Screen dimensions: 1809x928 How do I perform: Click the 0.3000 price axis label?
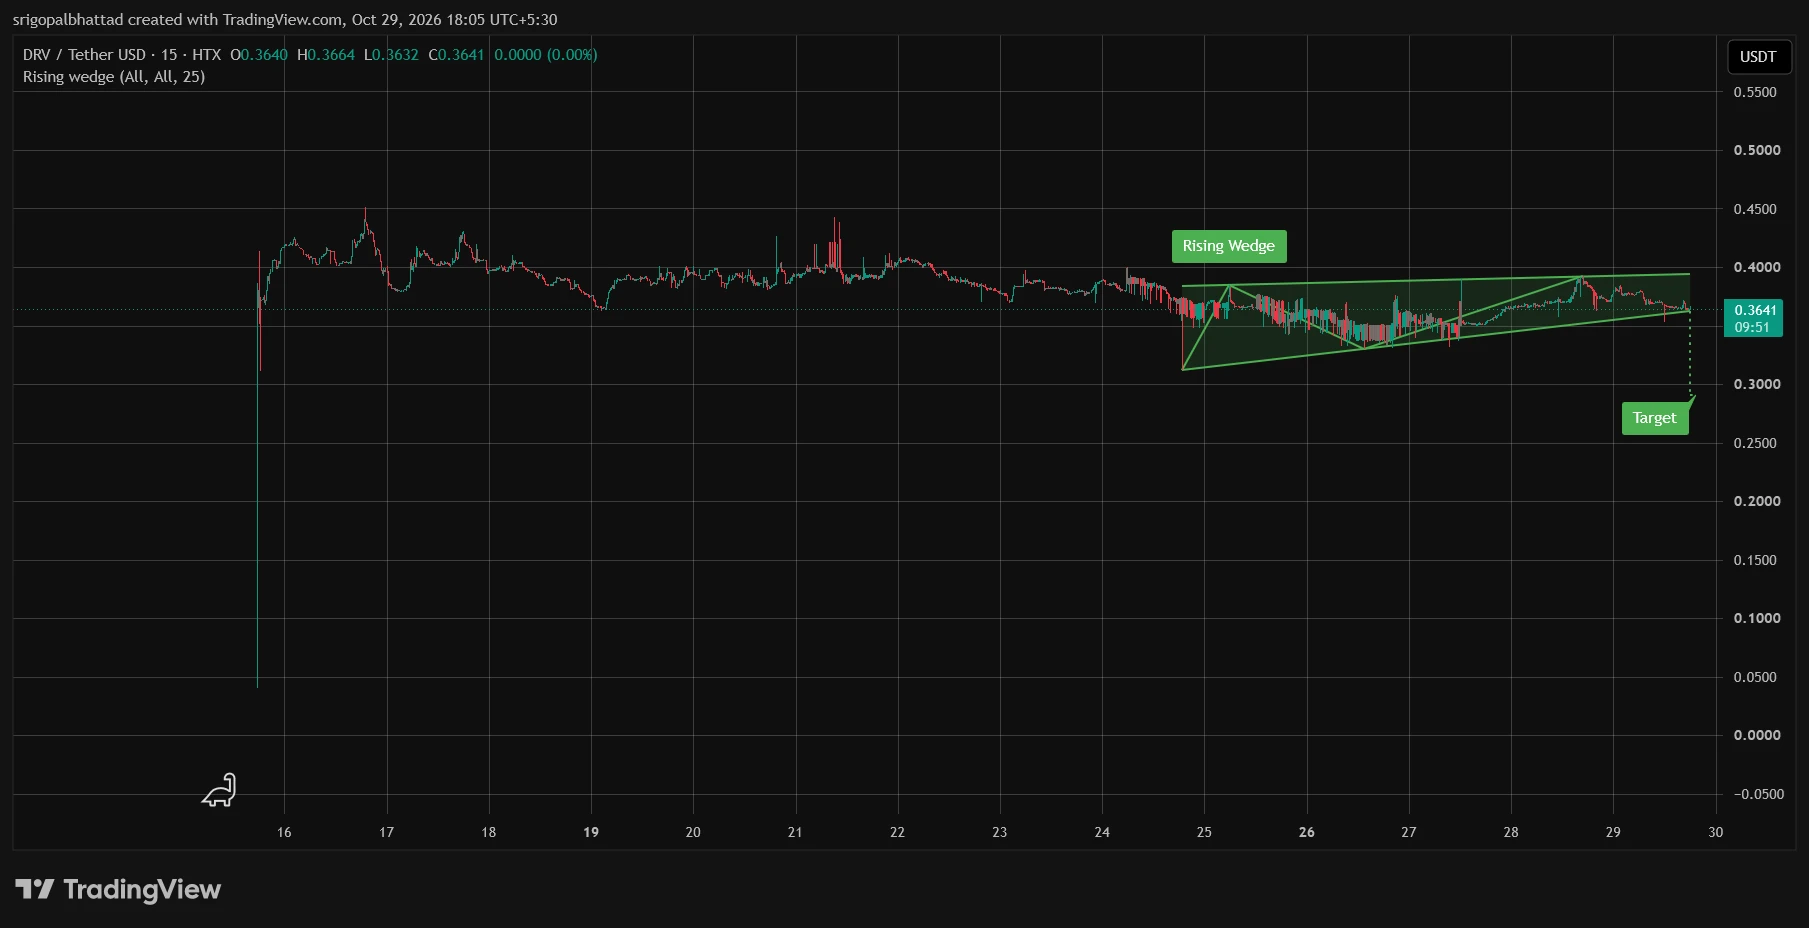[x=1756, y=384]
